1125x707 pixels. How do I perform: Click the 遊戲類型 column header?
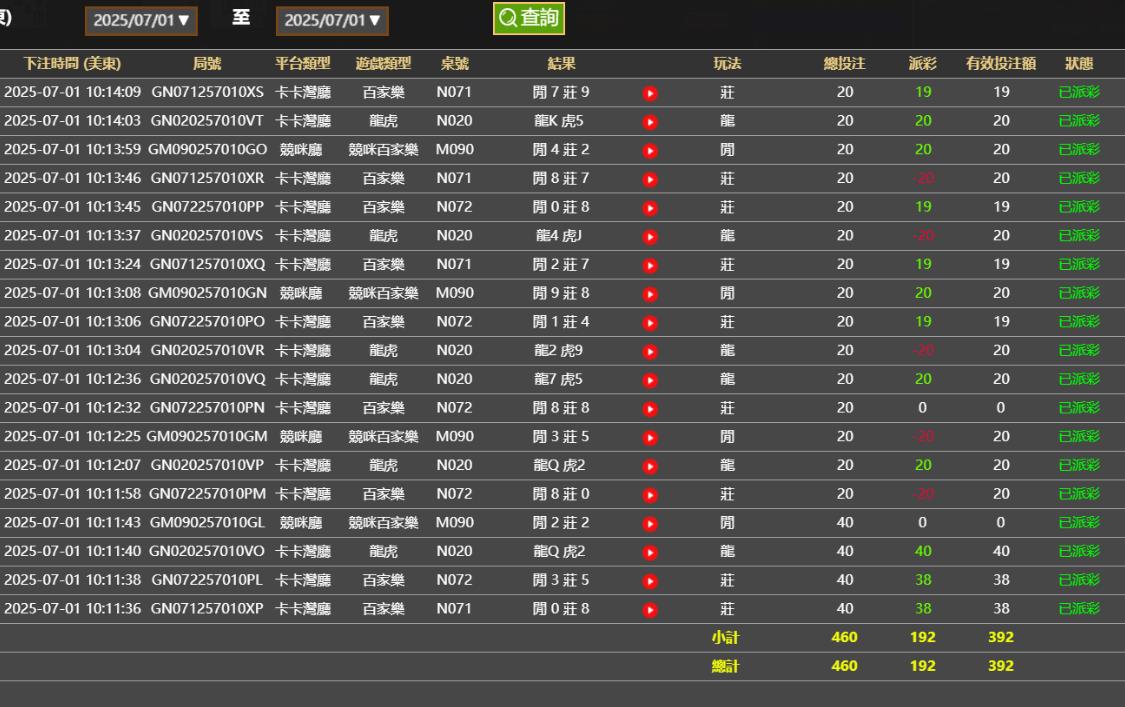tap(383, 64)
